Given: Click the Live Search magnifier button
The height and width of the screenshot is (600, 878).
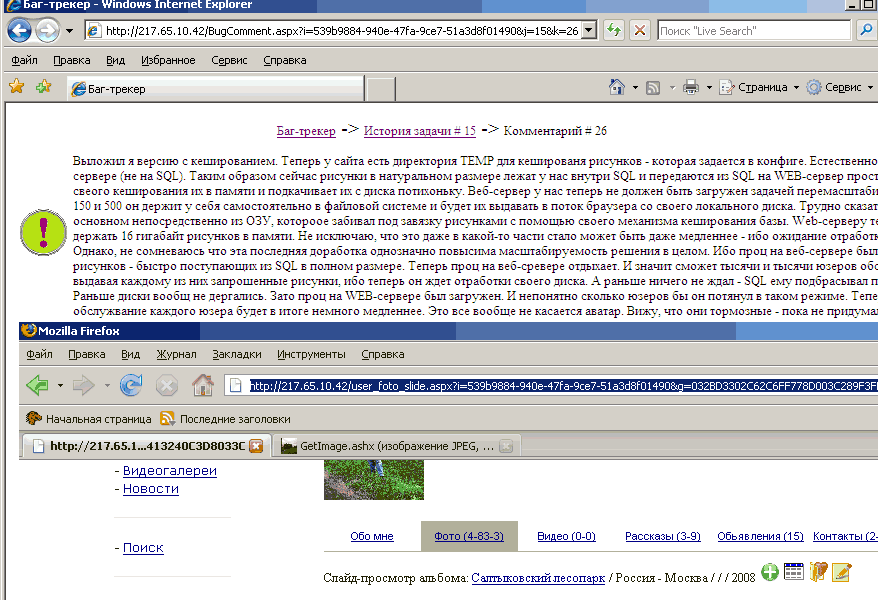Looking at the screenshot, I should 866,31.
